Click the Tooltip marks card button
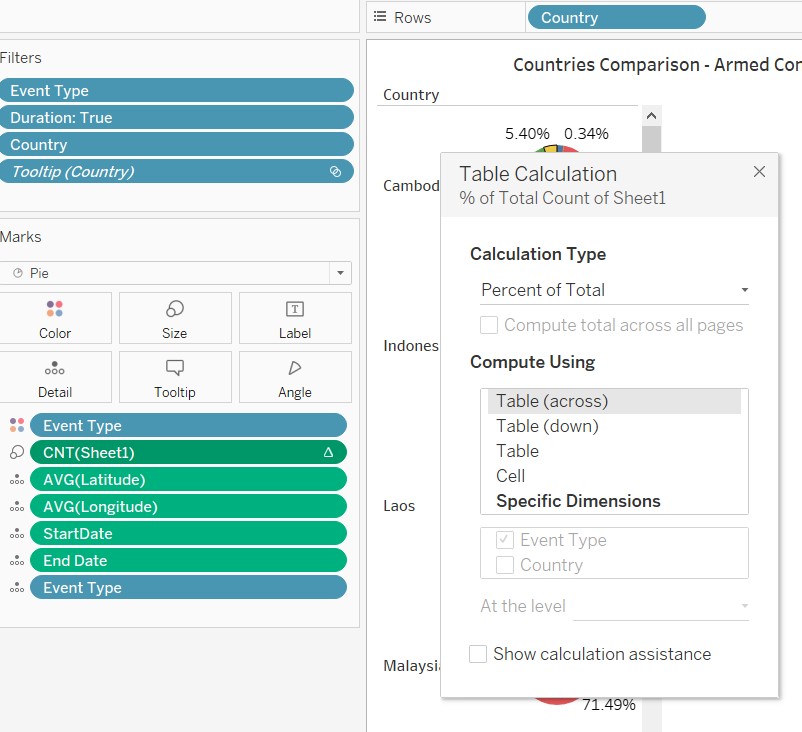 point(175,377)
